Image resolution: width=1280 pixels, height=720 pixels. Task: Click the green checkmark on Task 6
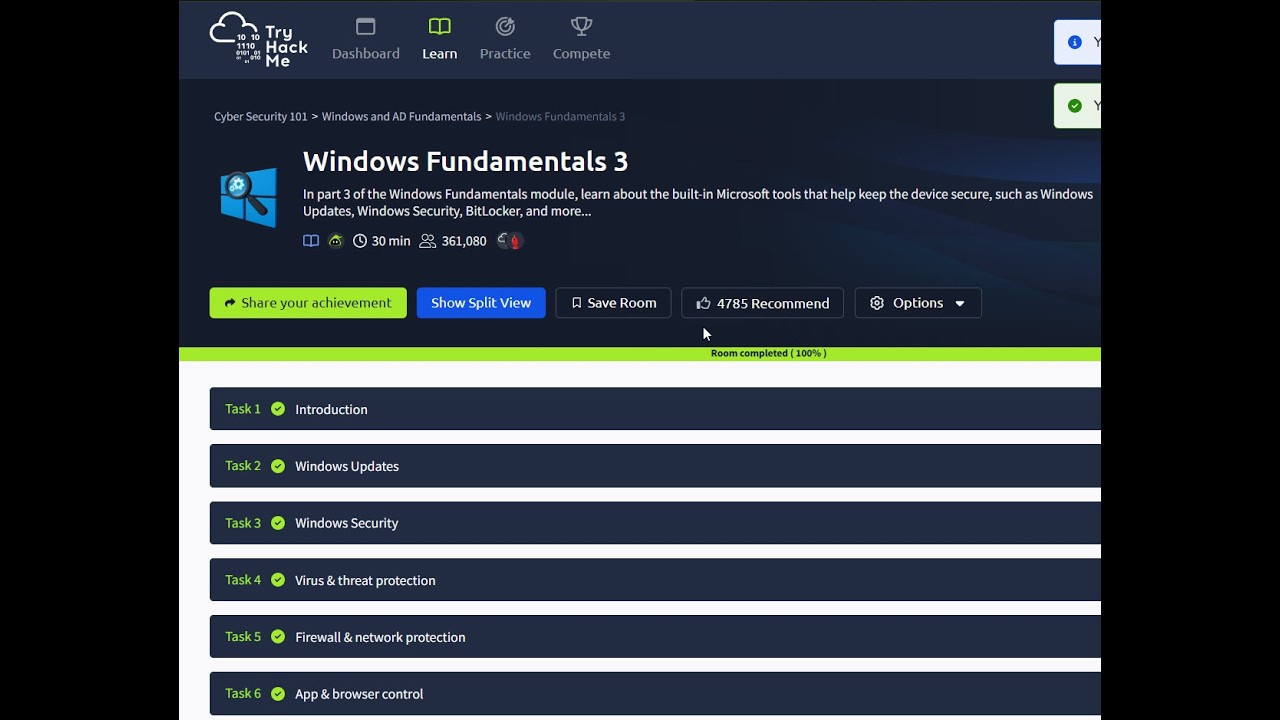coord(278,694)
